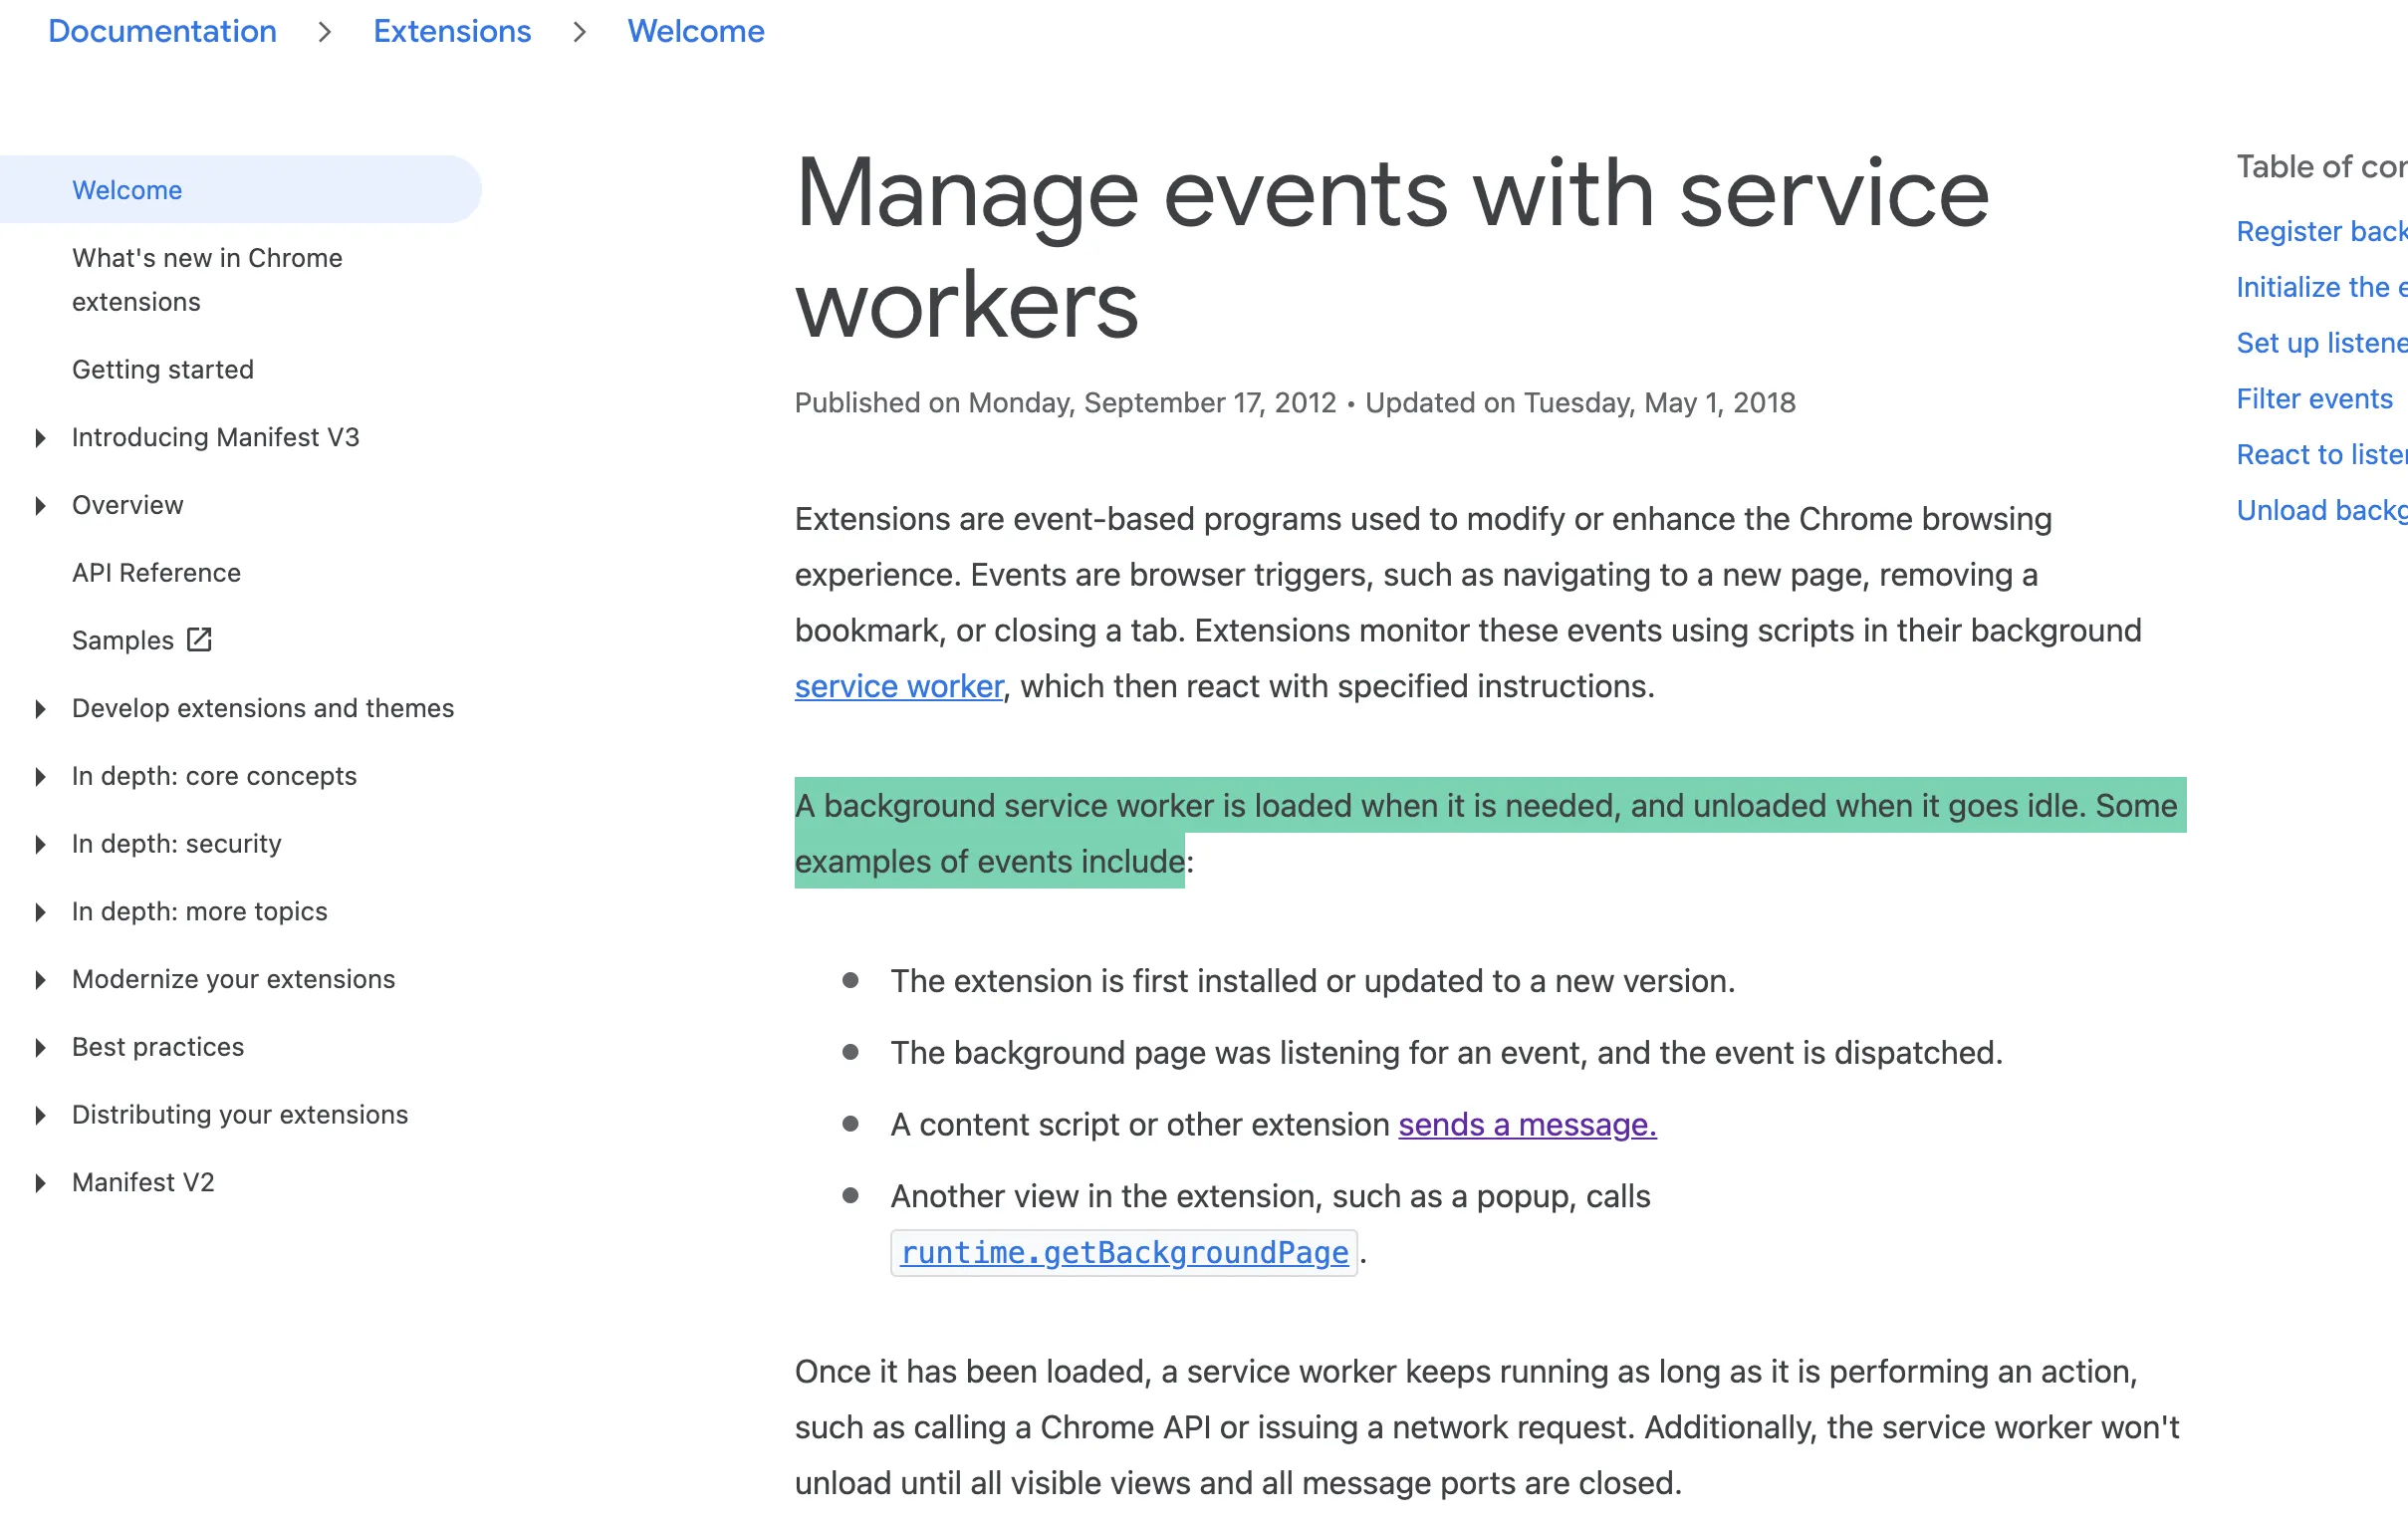Image resolution: width=2408 pixels, height=1524 pixels.
Task: Expand the Introducing Manifest V3 section
Action: pyautogui.click(x=40, y=438)
